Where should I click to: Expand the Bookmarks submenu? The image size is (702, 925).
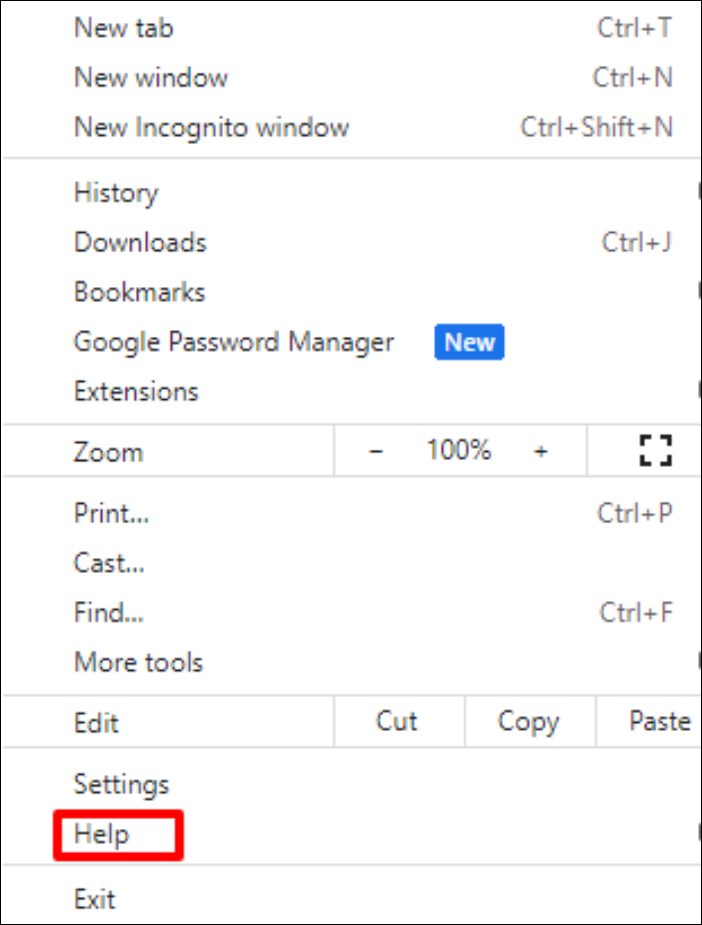click(139, 293)
